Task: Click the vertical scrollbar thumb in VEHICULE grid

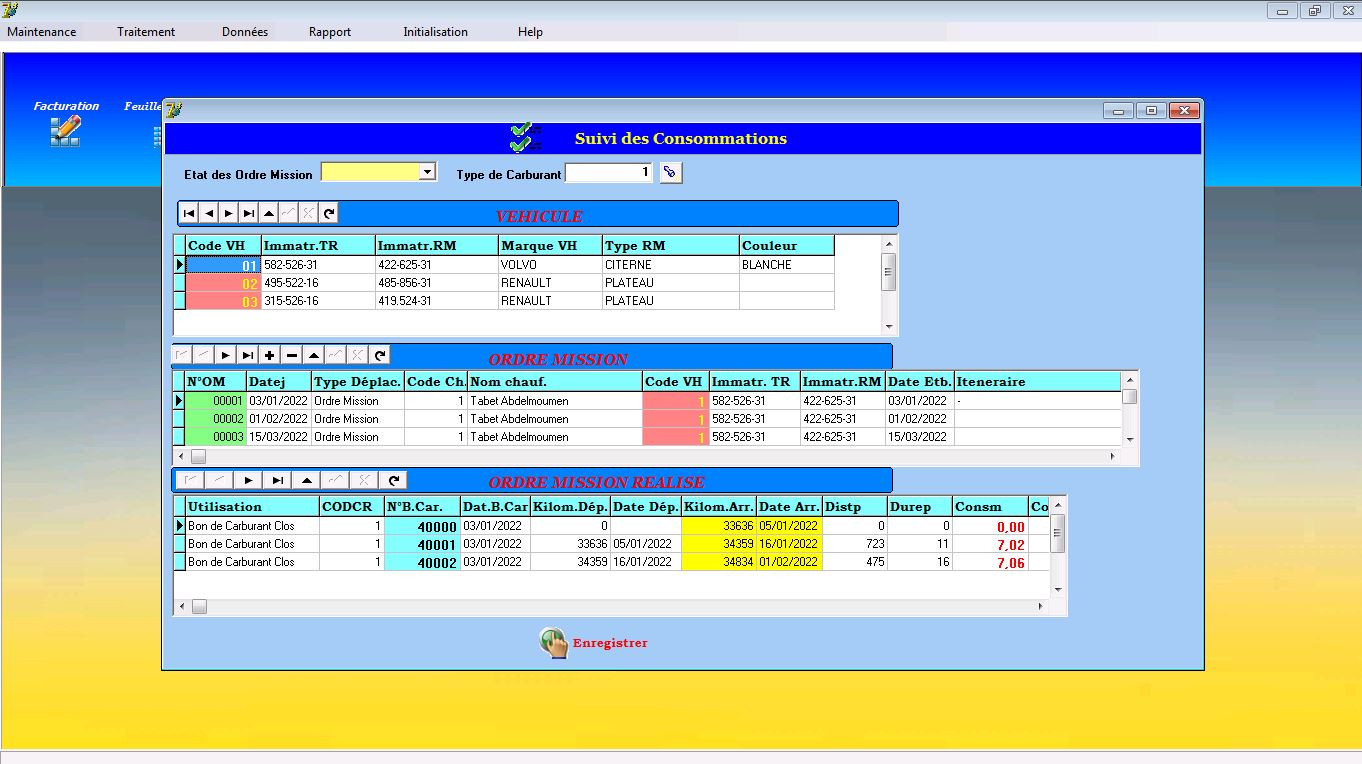Action: click(x=888, y=271)
